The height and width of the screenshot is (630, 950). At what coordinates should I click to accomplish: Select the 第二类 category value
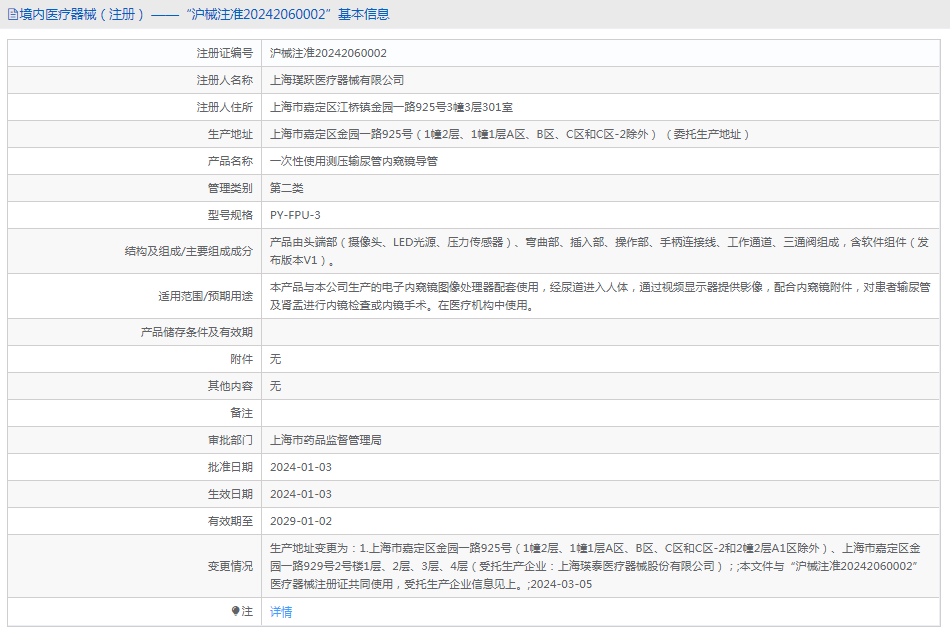coord(287,188)
